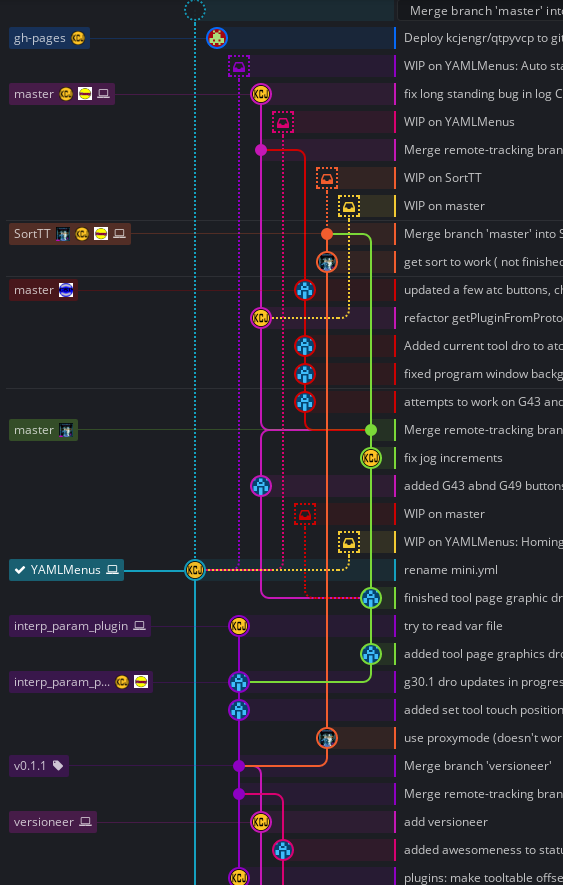Click the YAMLMenus checked-out branch label
This screenshot has height=885, width=563.
tap(66, 570)
